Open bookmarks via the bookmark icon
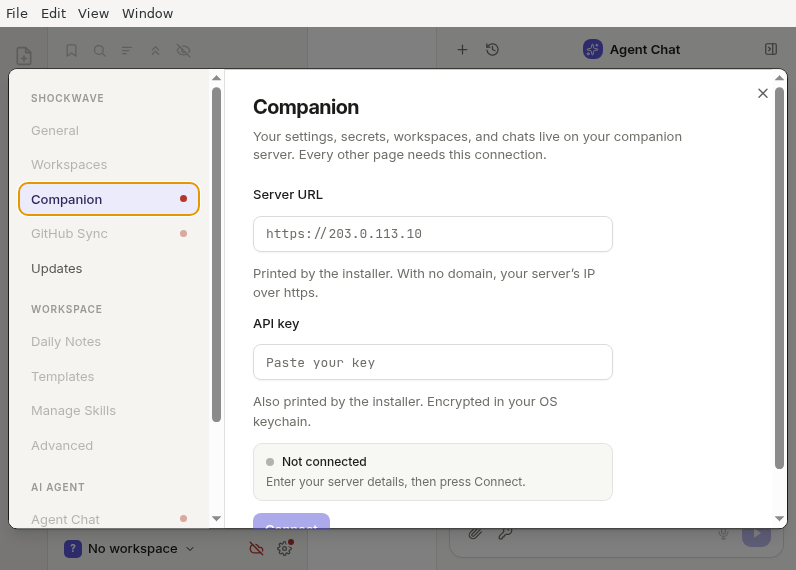 (x=72, y=50)
